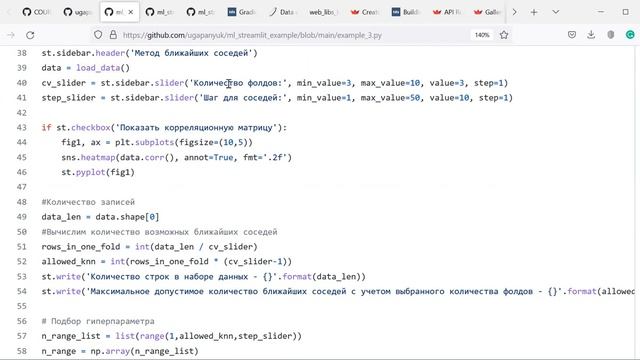Close the active ml_ GitHub tab
The height and width of the screenshot is (360, 640).
pos(131,12)
